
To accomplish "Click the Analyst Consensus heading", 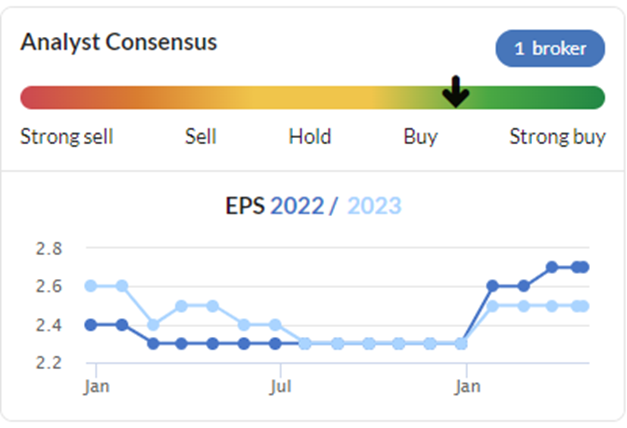I will (x=119, y=42).
